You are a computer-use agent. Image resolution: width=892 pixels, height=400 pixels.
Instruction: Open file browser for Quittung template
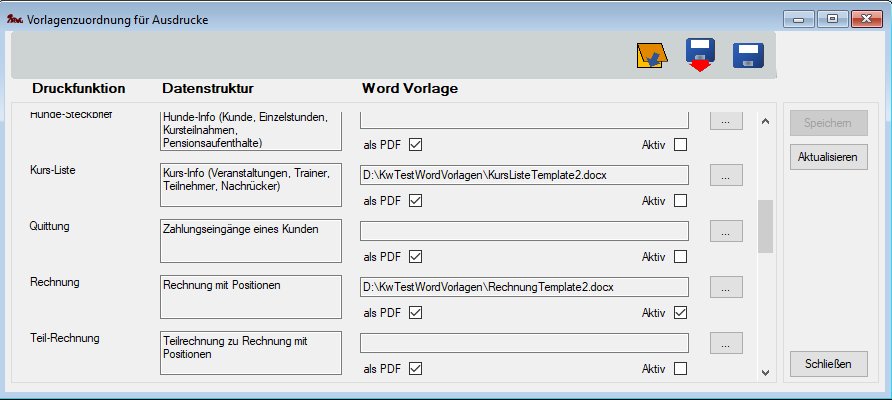726,231
